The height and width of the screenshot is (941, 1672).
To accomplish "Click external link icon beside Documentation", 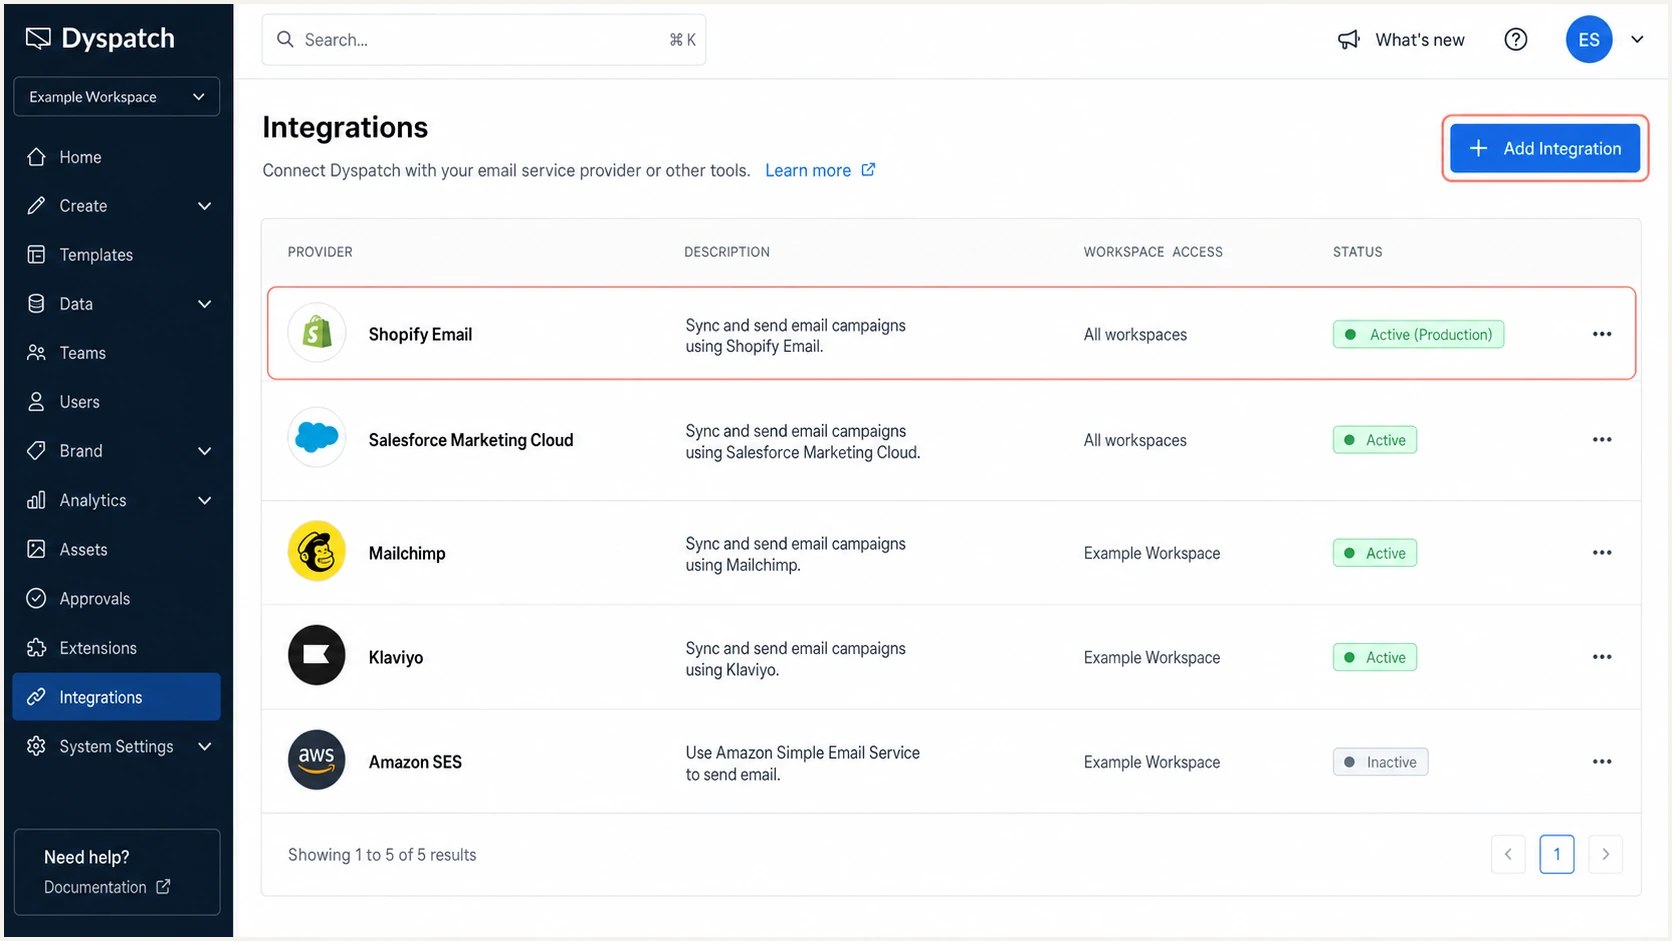I will pyautogui.click(x=163, y=887).
